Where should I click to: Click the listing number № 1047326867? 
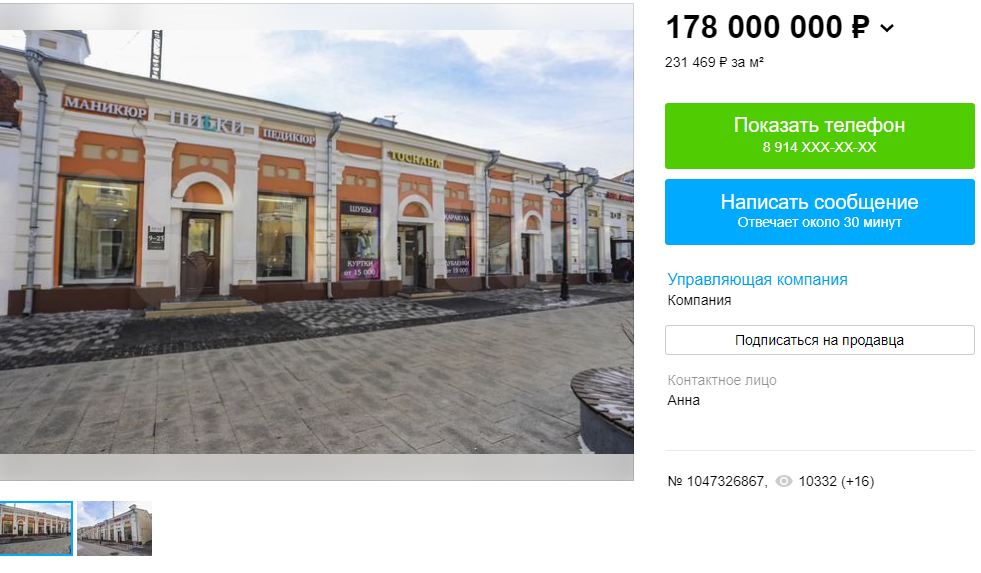(716, 481)
